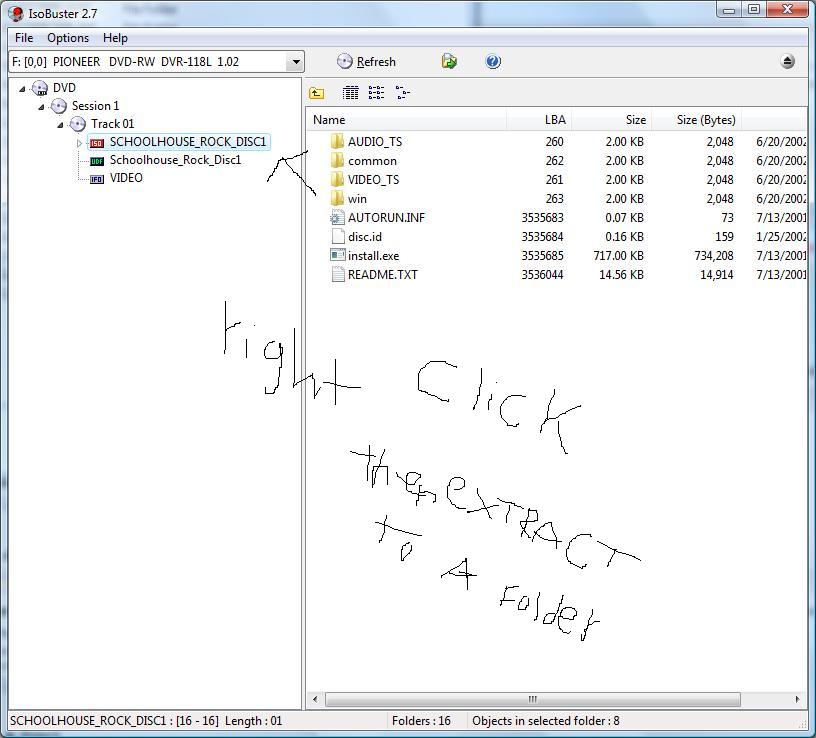The width and height of the screenshot is (816, 738).
Task: Select the Track 01 tree label
Action: click(112, 124)
